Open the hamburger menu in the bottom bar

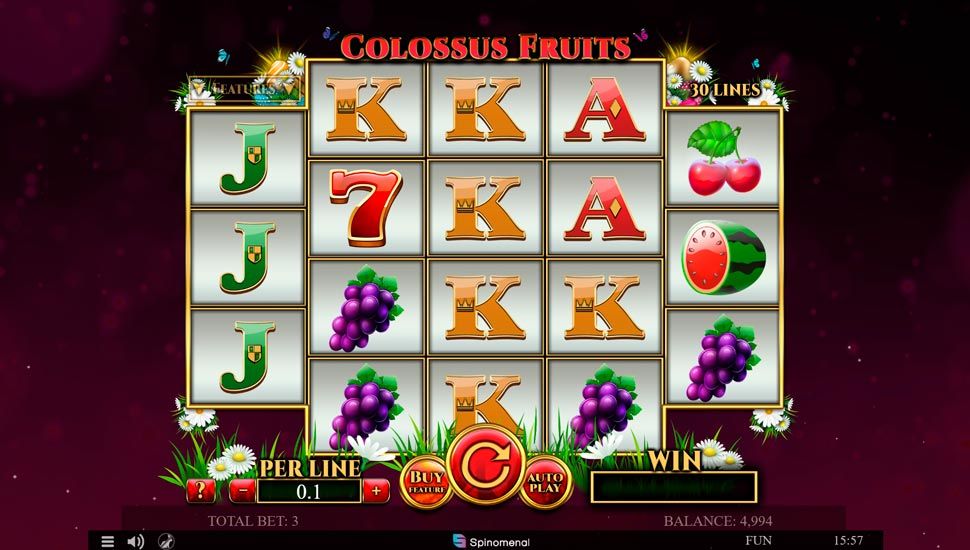[x=108, y=541]
